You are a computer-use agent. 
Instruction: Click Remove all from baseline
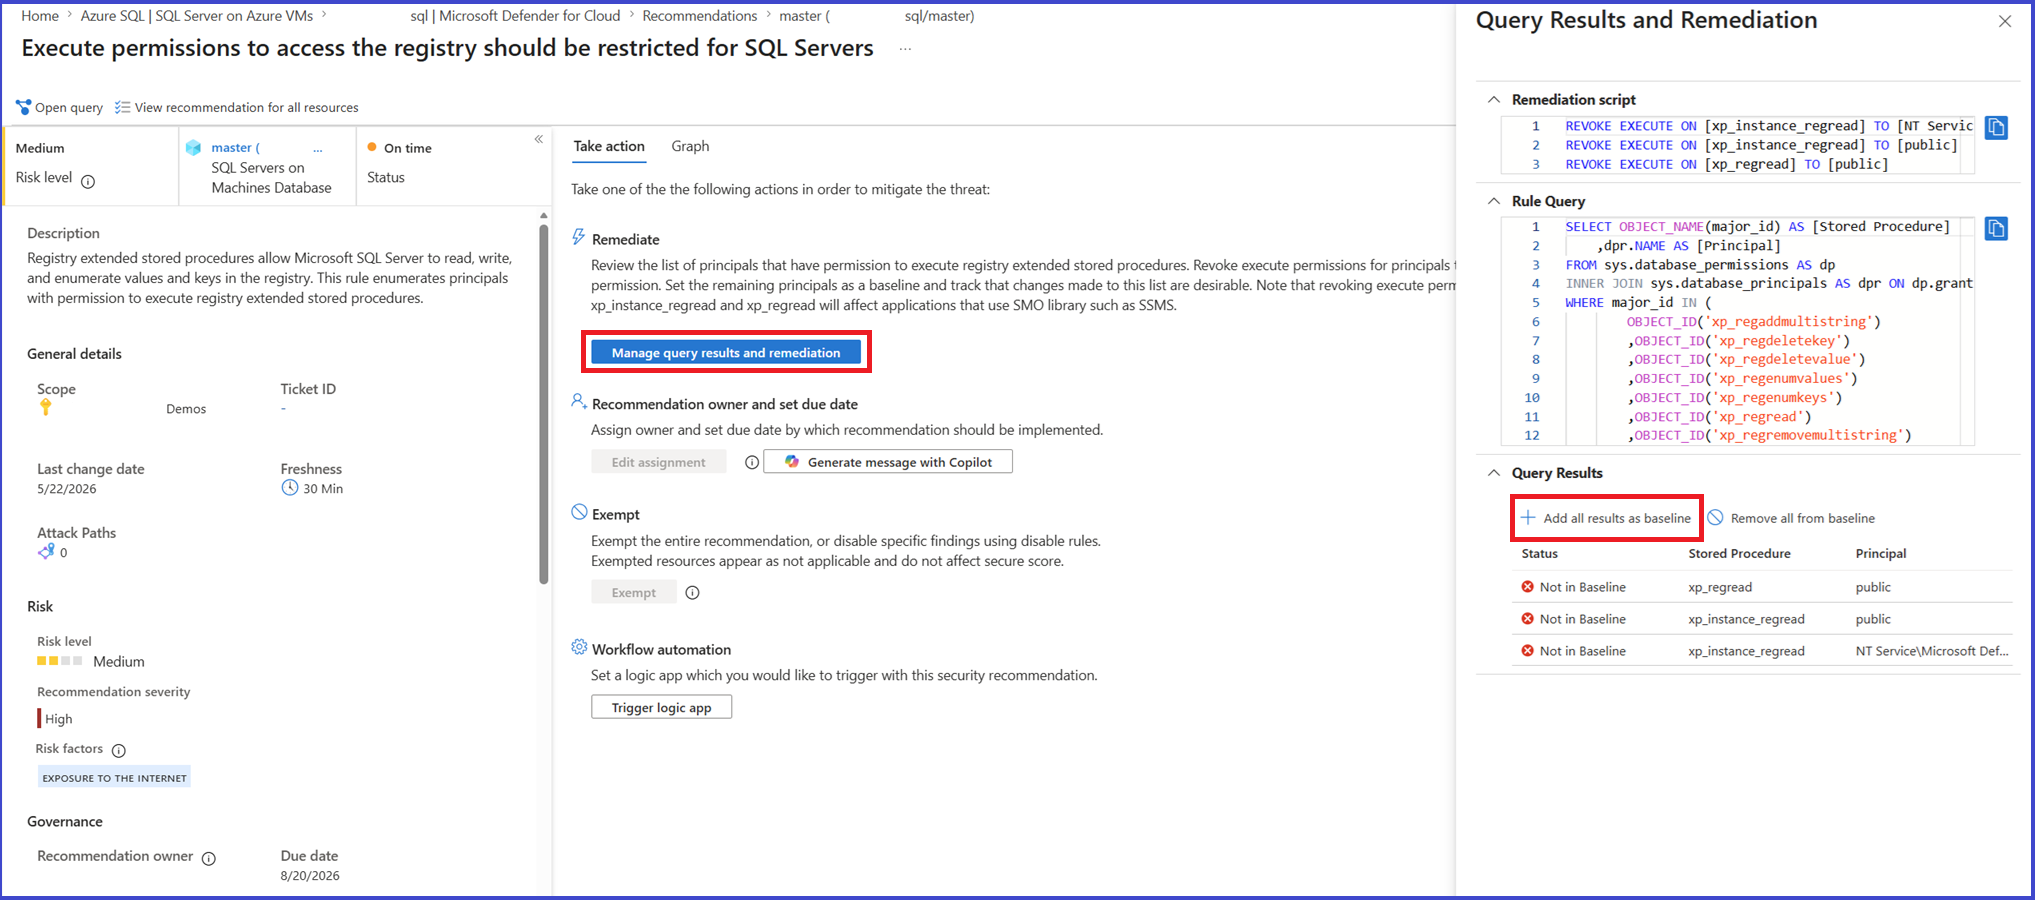click(x=1790, y=518)
